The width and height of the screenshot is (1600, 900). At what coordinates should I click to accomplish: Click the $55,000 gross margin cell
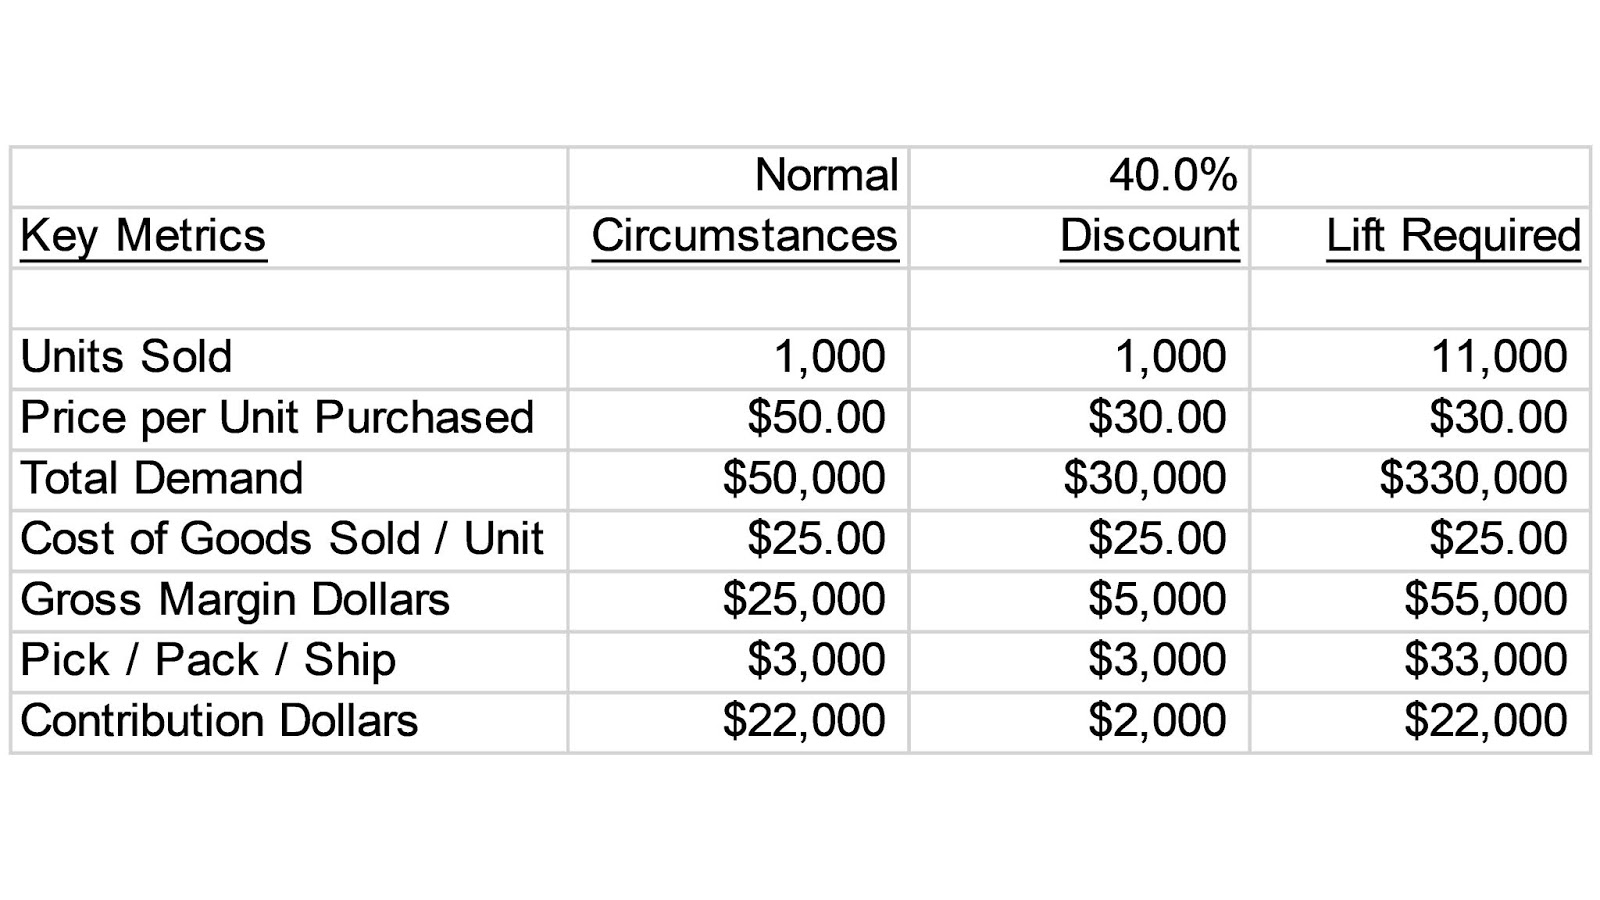[1485, 600]
